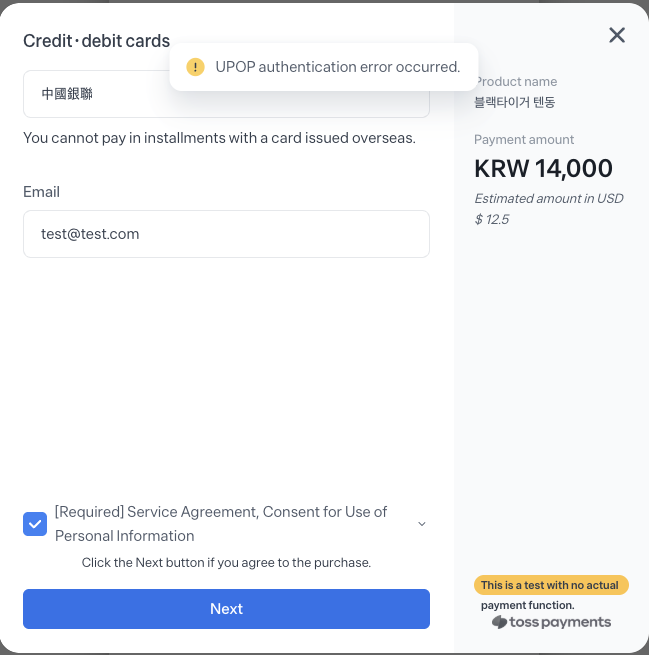
Task: Click the $ 12.5 converted amount
Action: coord(492,219)
